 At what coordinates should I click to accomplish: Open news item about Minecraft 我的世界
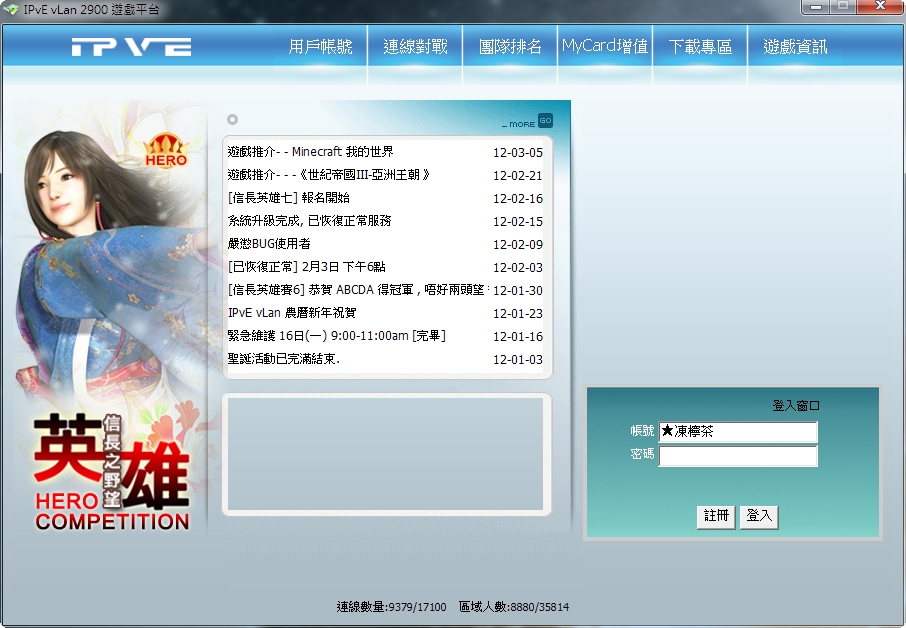[x=310, y=152]
